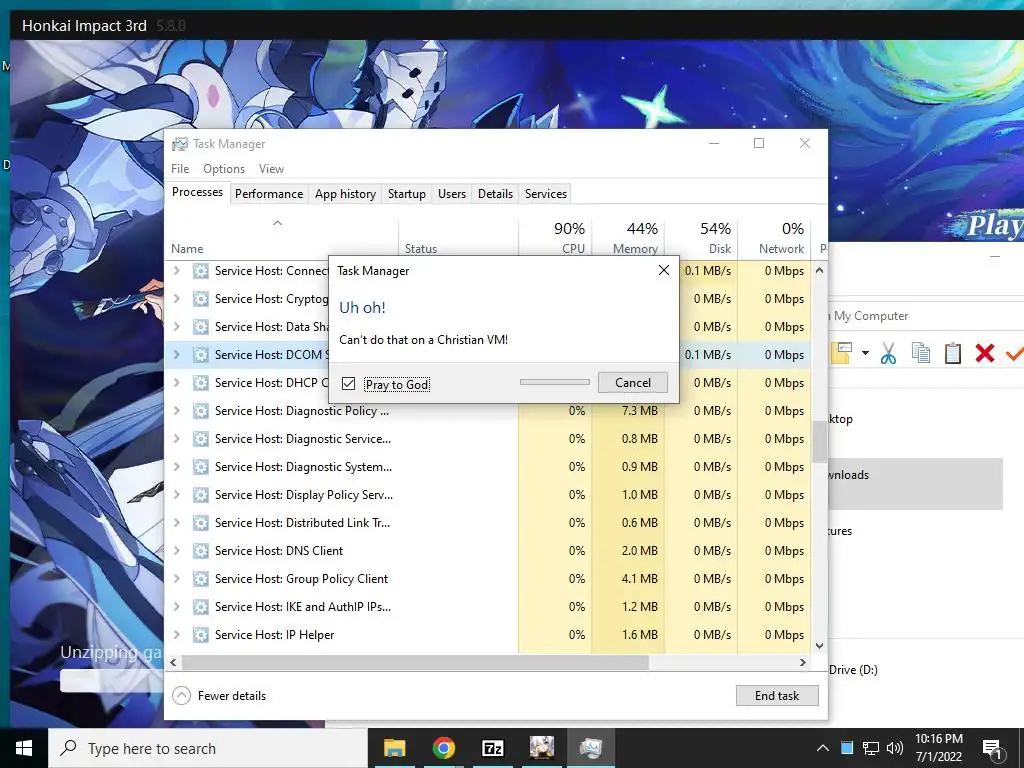This screenshot has height=768, width=1024.
Task: Switch to the Details tab
Action: 495,194
